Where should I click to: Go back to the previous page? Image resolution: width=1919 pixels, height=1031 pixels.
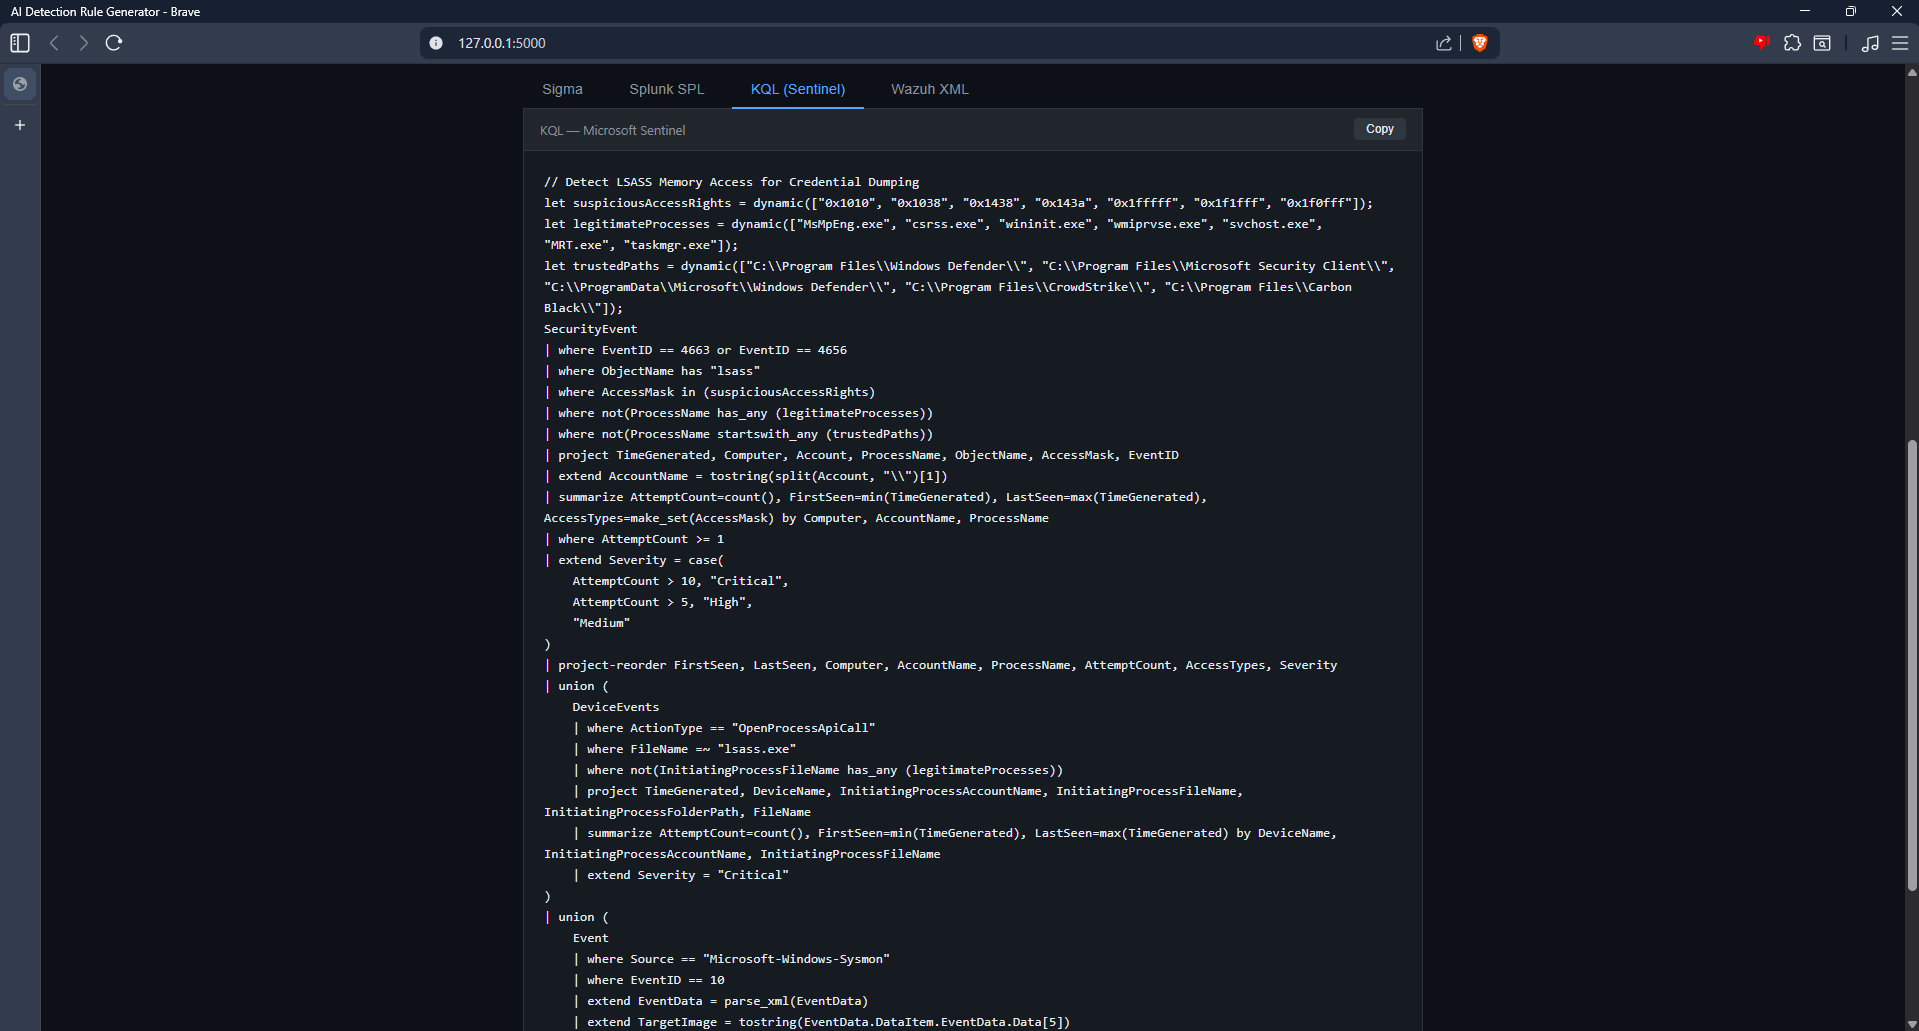(x=55, y=43)
